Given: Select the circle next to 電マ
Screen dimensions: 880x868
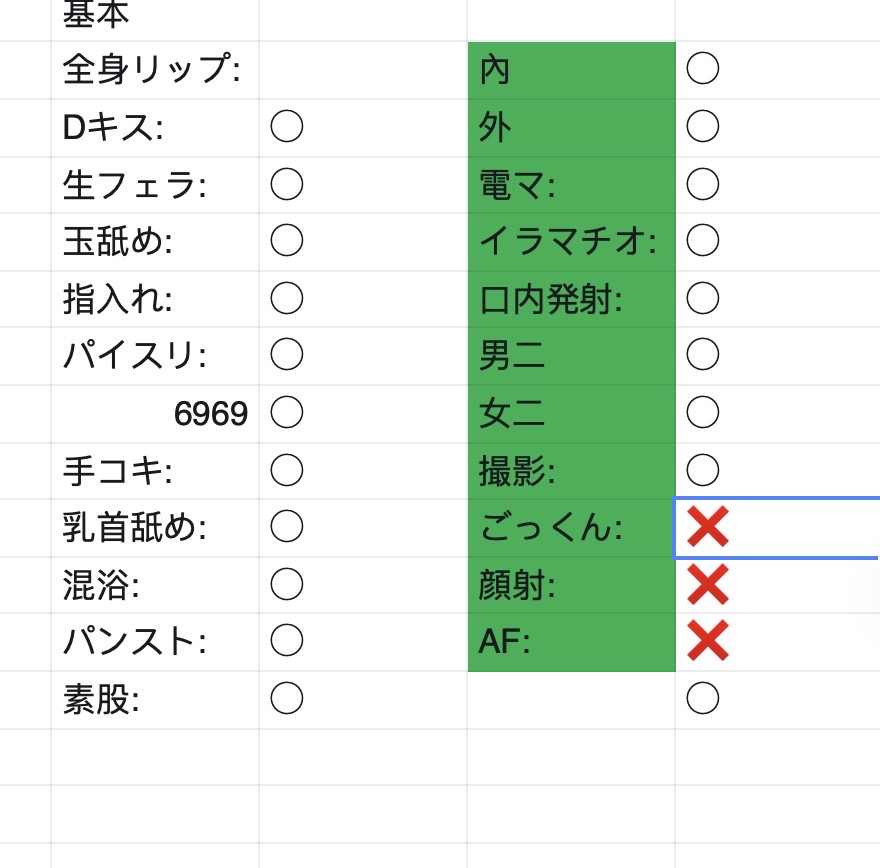Looking at the screenshot, I should point(703,184).
